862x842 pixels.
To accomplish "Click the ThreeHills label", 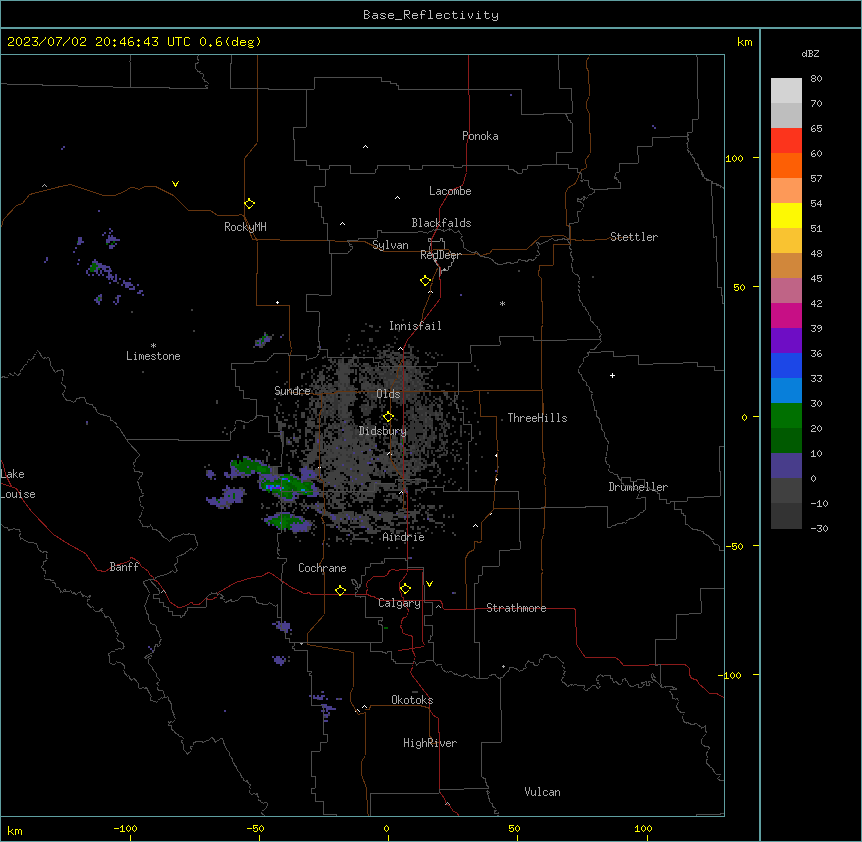I will coord(537,418).
